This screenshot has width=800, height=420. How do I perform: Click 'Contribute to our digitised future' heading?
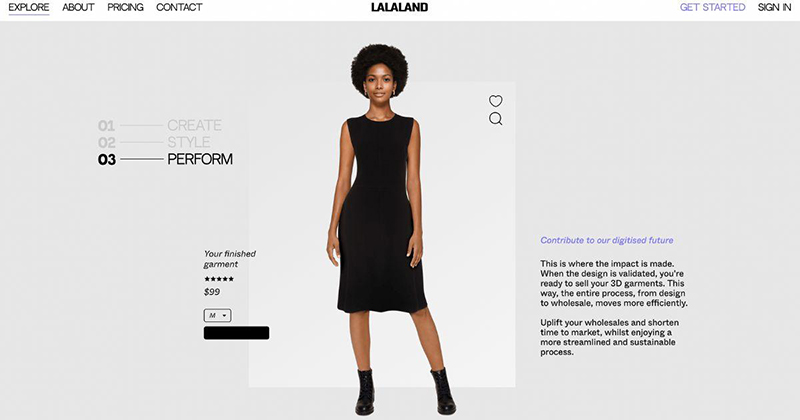click(607, 240)
